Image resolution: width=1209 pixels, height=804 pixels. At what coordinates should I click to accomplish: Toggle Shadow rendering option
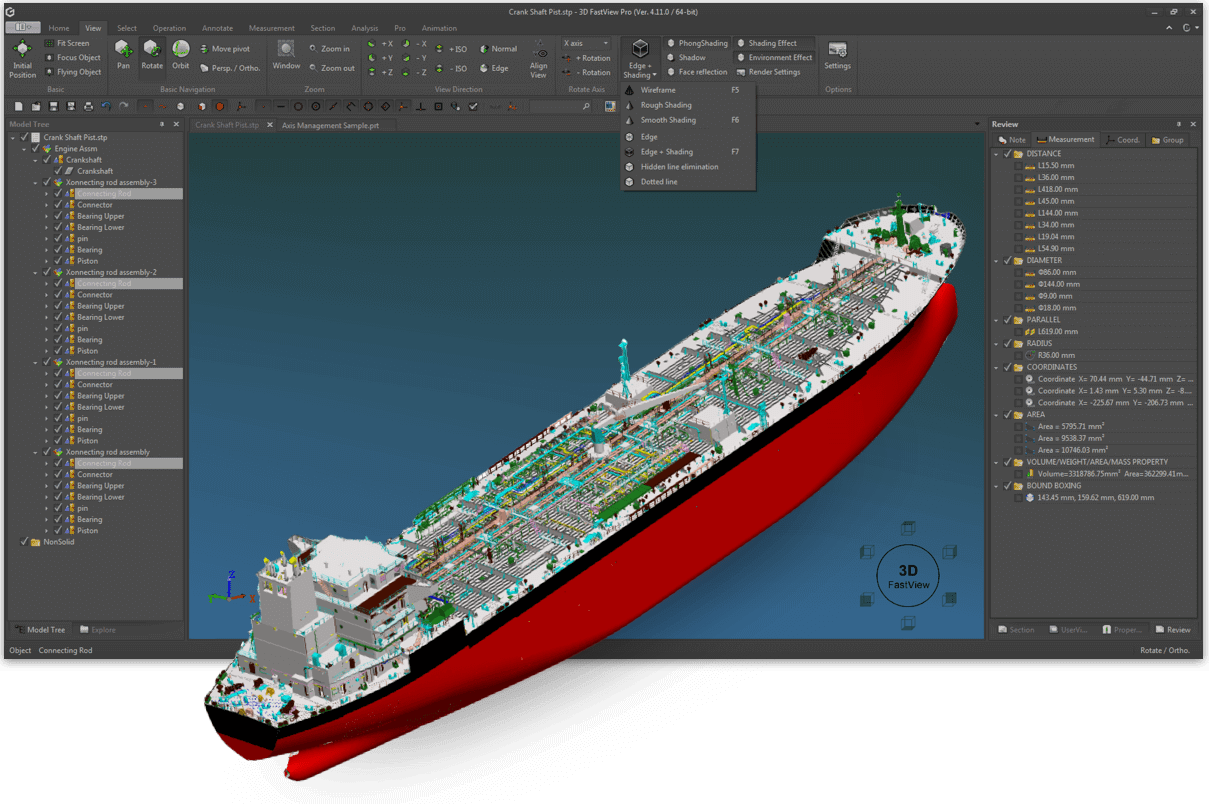(686, 57)
